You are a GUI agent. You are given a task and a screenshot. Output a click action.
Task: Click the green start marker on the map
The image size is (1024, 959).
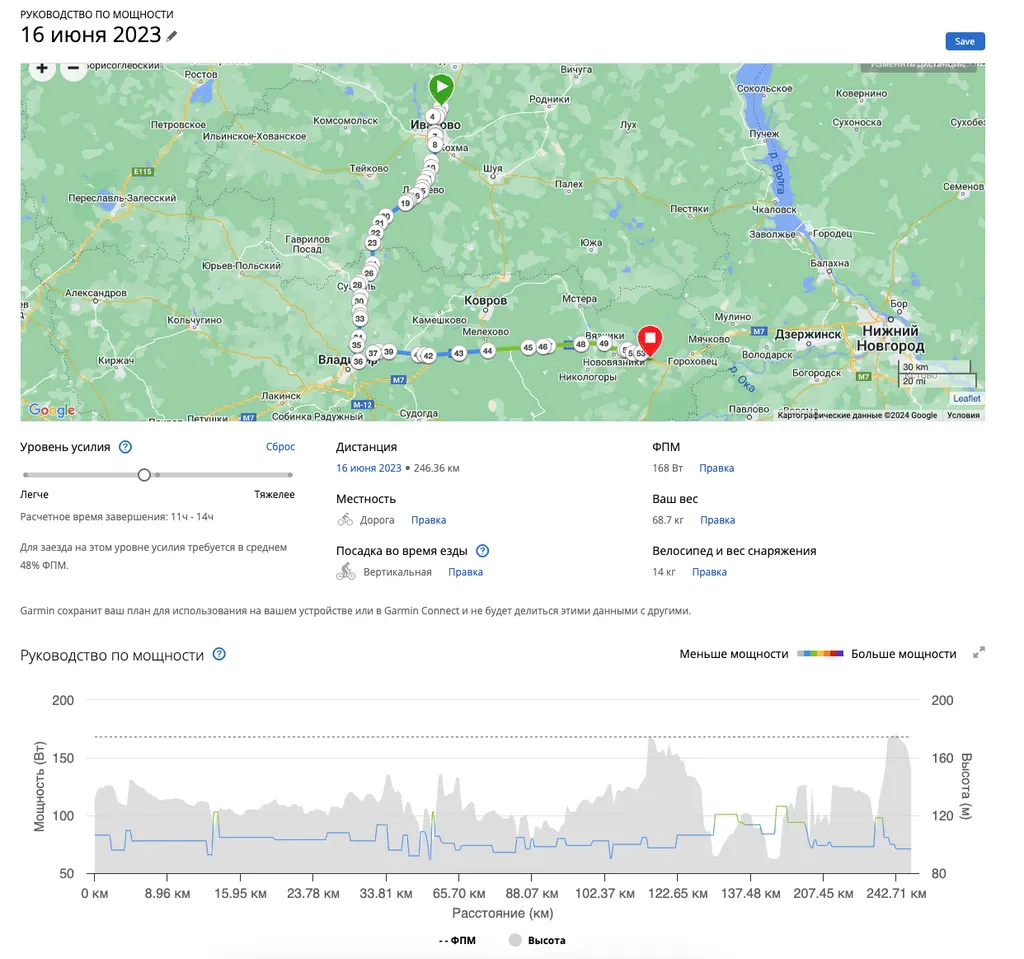[x=441, y=88]
